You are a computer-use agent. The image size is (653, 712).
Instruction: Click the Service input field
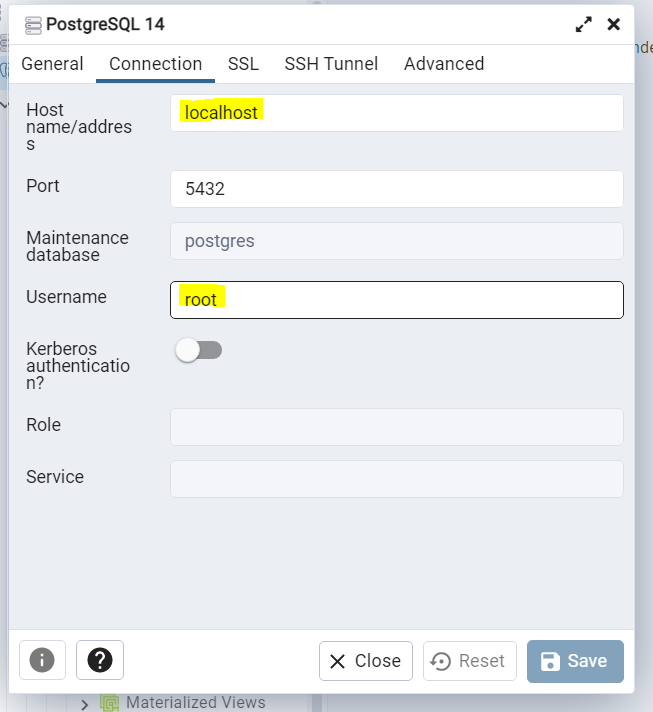coord(396,479)
